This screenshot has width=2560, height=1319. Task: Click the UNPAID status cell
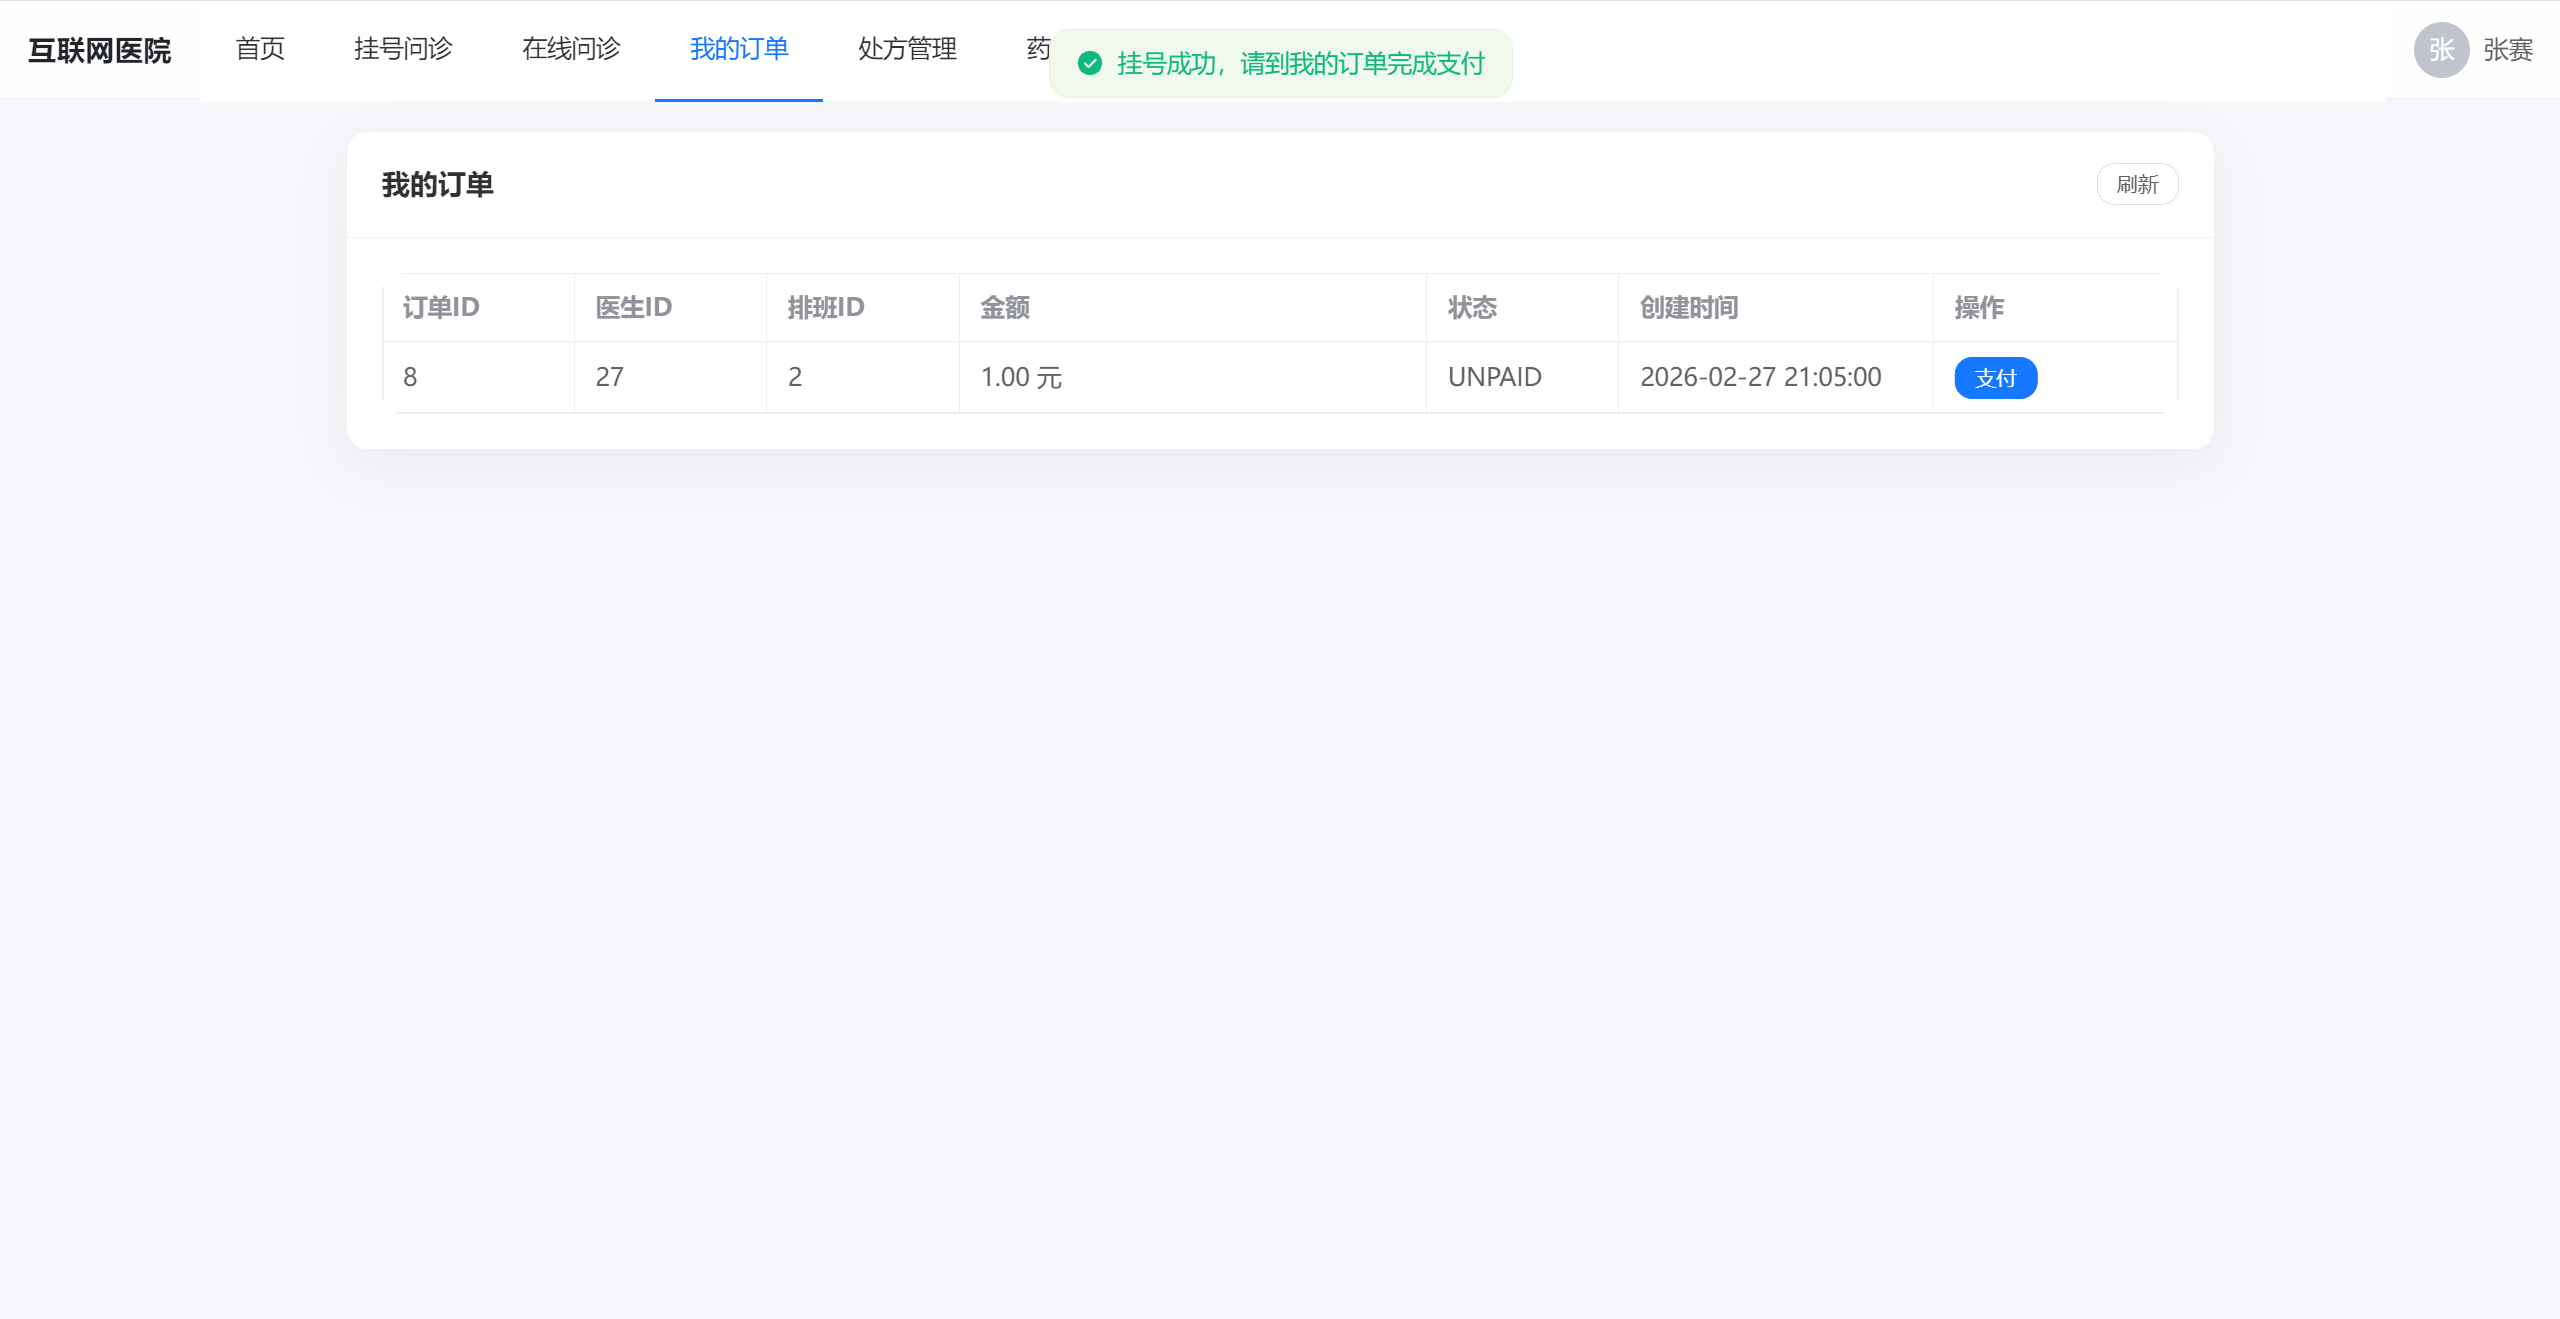pyautogui.click(x=1494, y=377)
